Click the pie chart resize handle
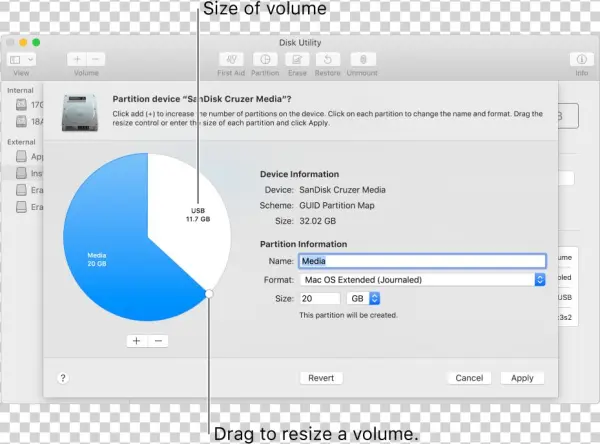Image resolution: width=600 pixels, height=444 pixels. (x=209, y=293)
